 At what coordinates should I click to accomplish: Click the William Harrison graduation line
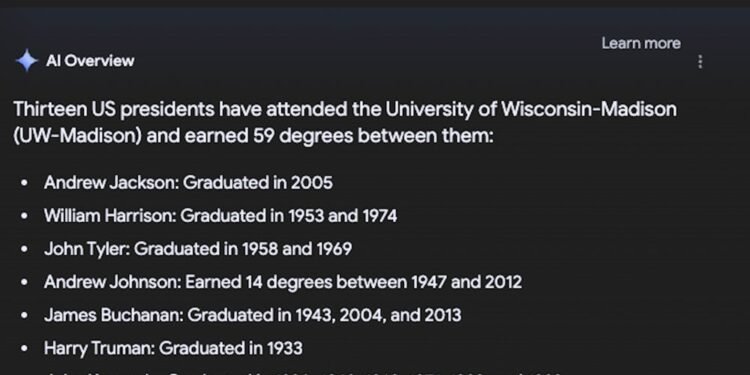coord(221,215)
